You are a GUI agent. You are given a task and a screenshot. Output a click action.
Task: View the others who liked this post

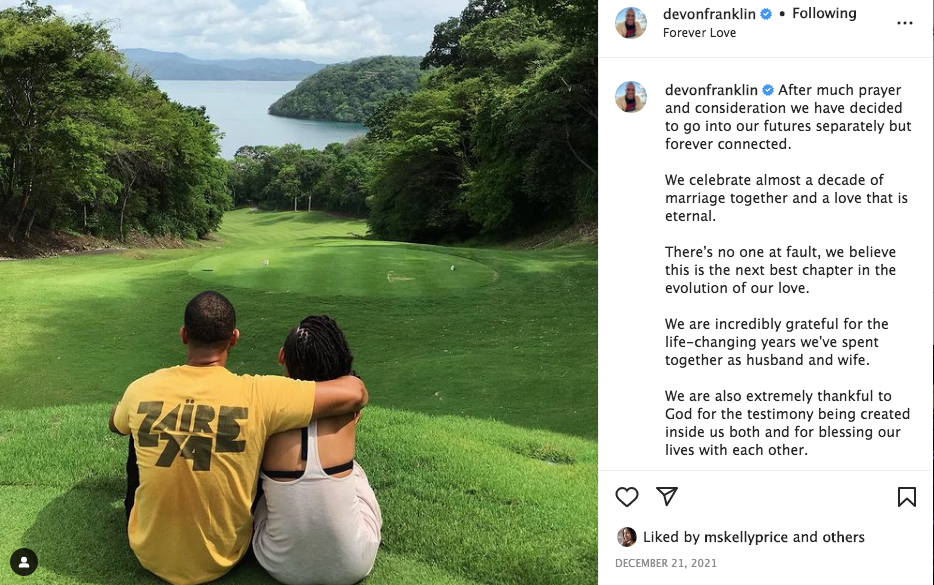pos(843,537)
